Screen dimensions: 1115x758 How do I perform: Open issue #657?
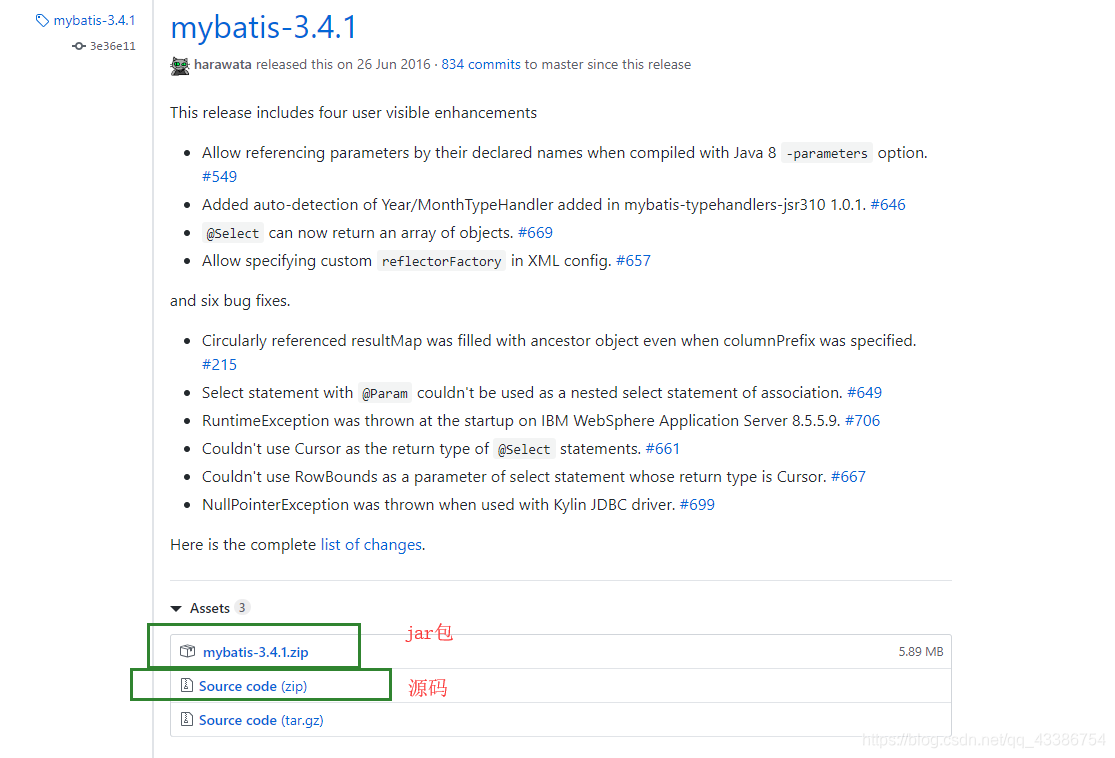(x=633, y=261)
